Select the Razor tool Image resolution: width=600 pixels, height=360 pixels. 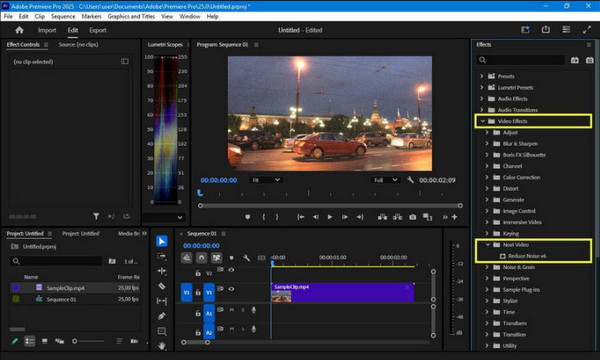click(161, 286)
